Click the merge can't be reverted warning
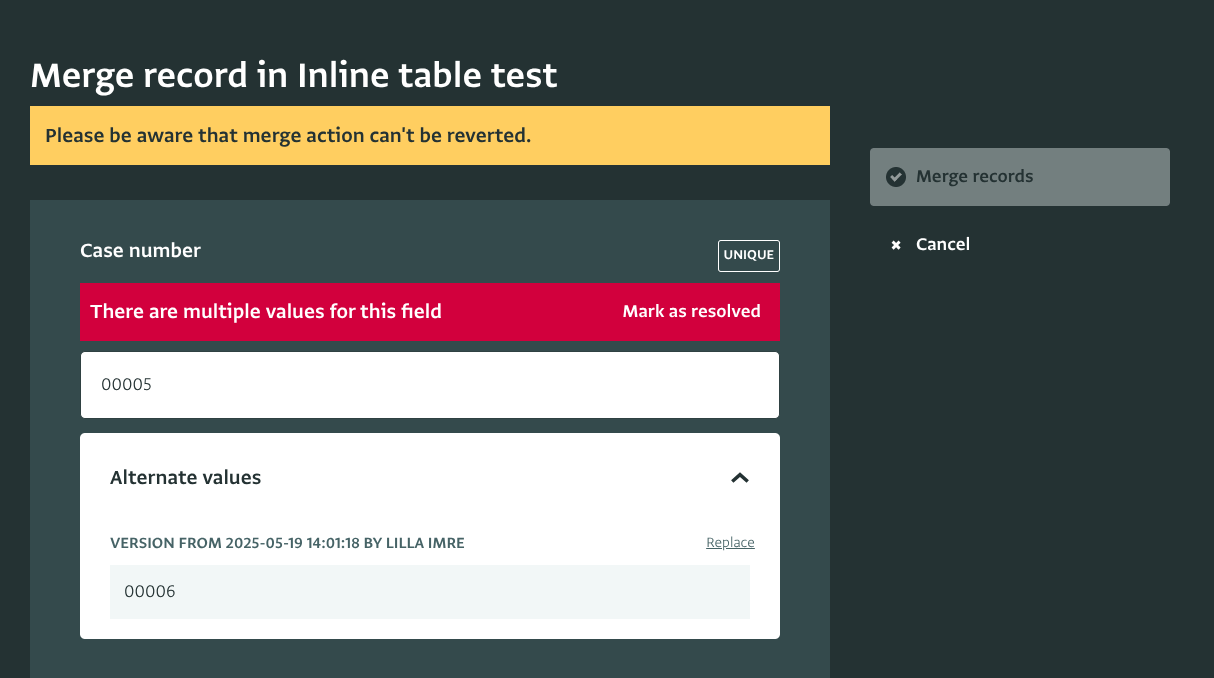The image size is (1214, 678). pyautogui.click(x=430, y=135)
